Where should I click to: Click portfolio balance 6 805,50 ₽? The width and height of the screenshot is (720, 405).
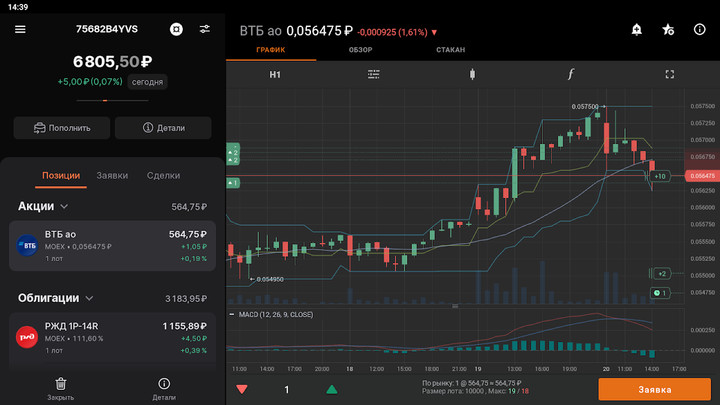112,62
